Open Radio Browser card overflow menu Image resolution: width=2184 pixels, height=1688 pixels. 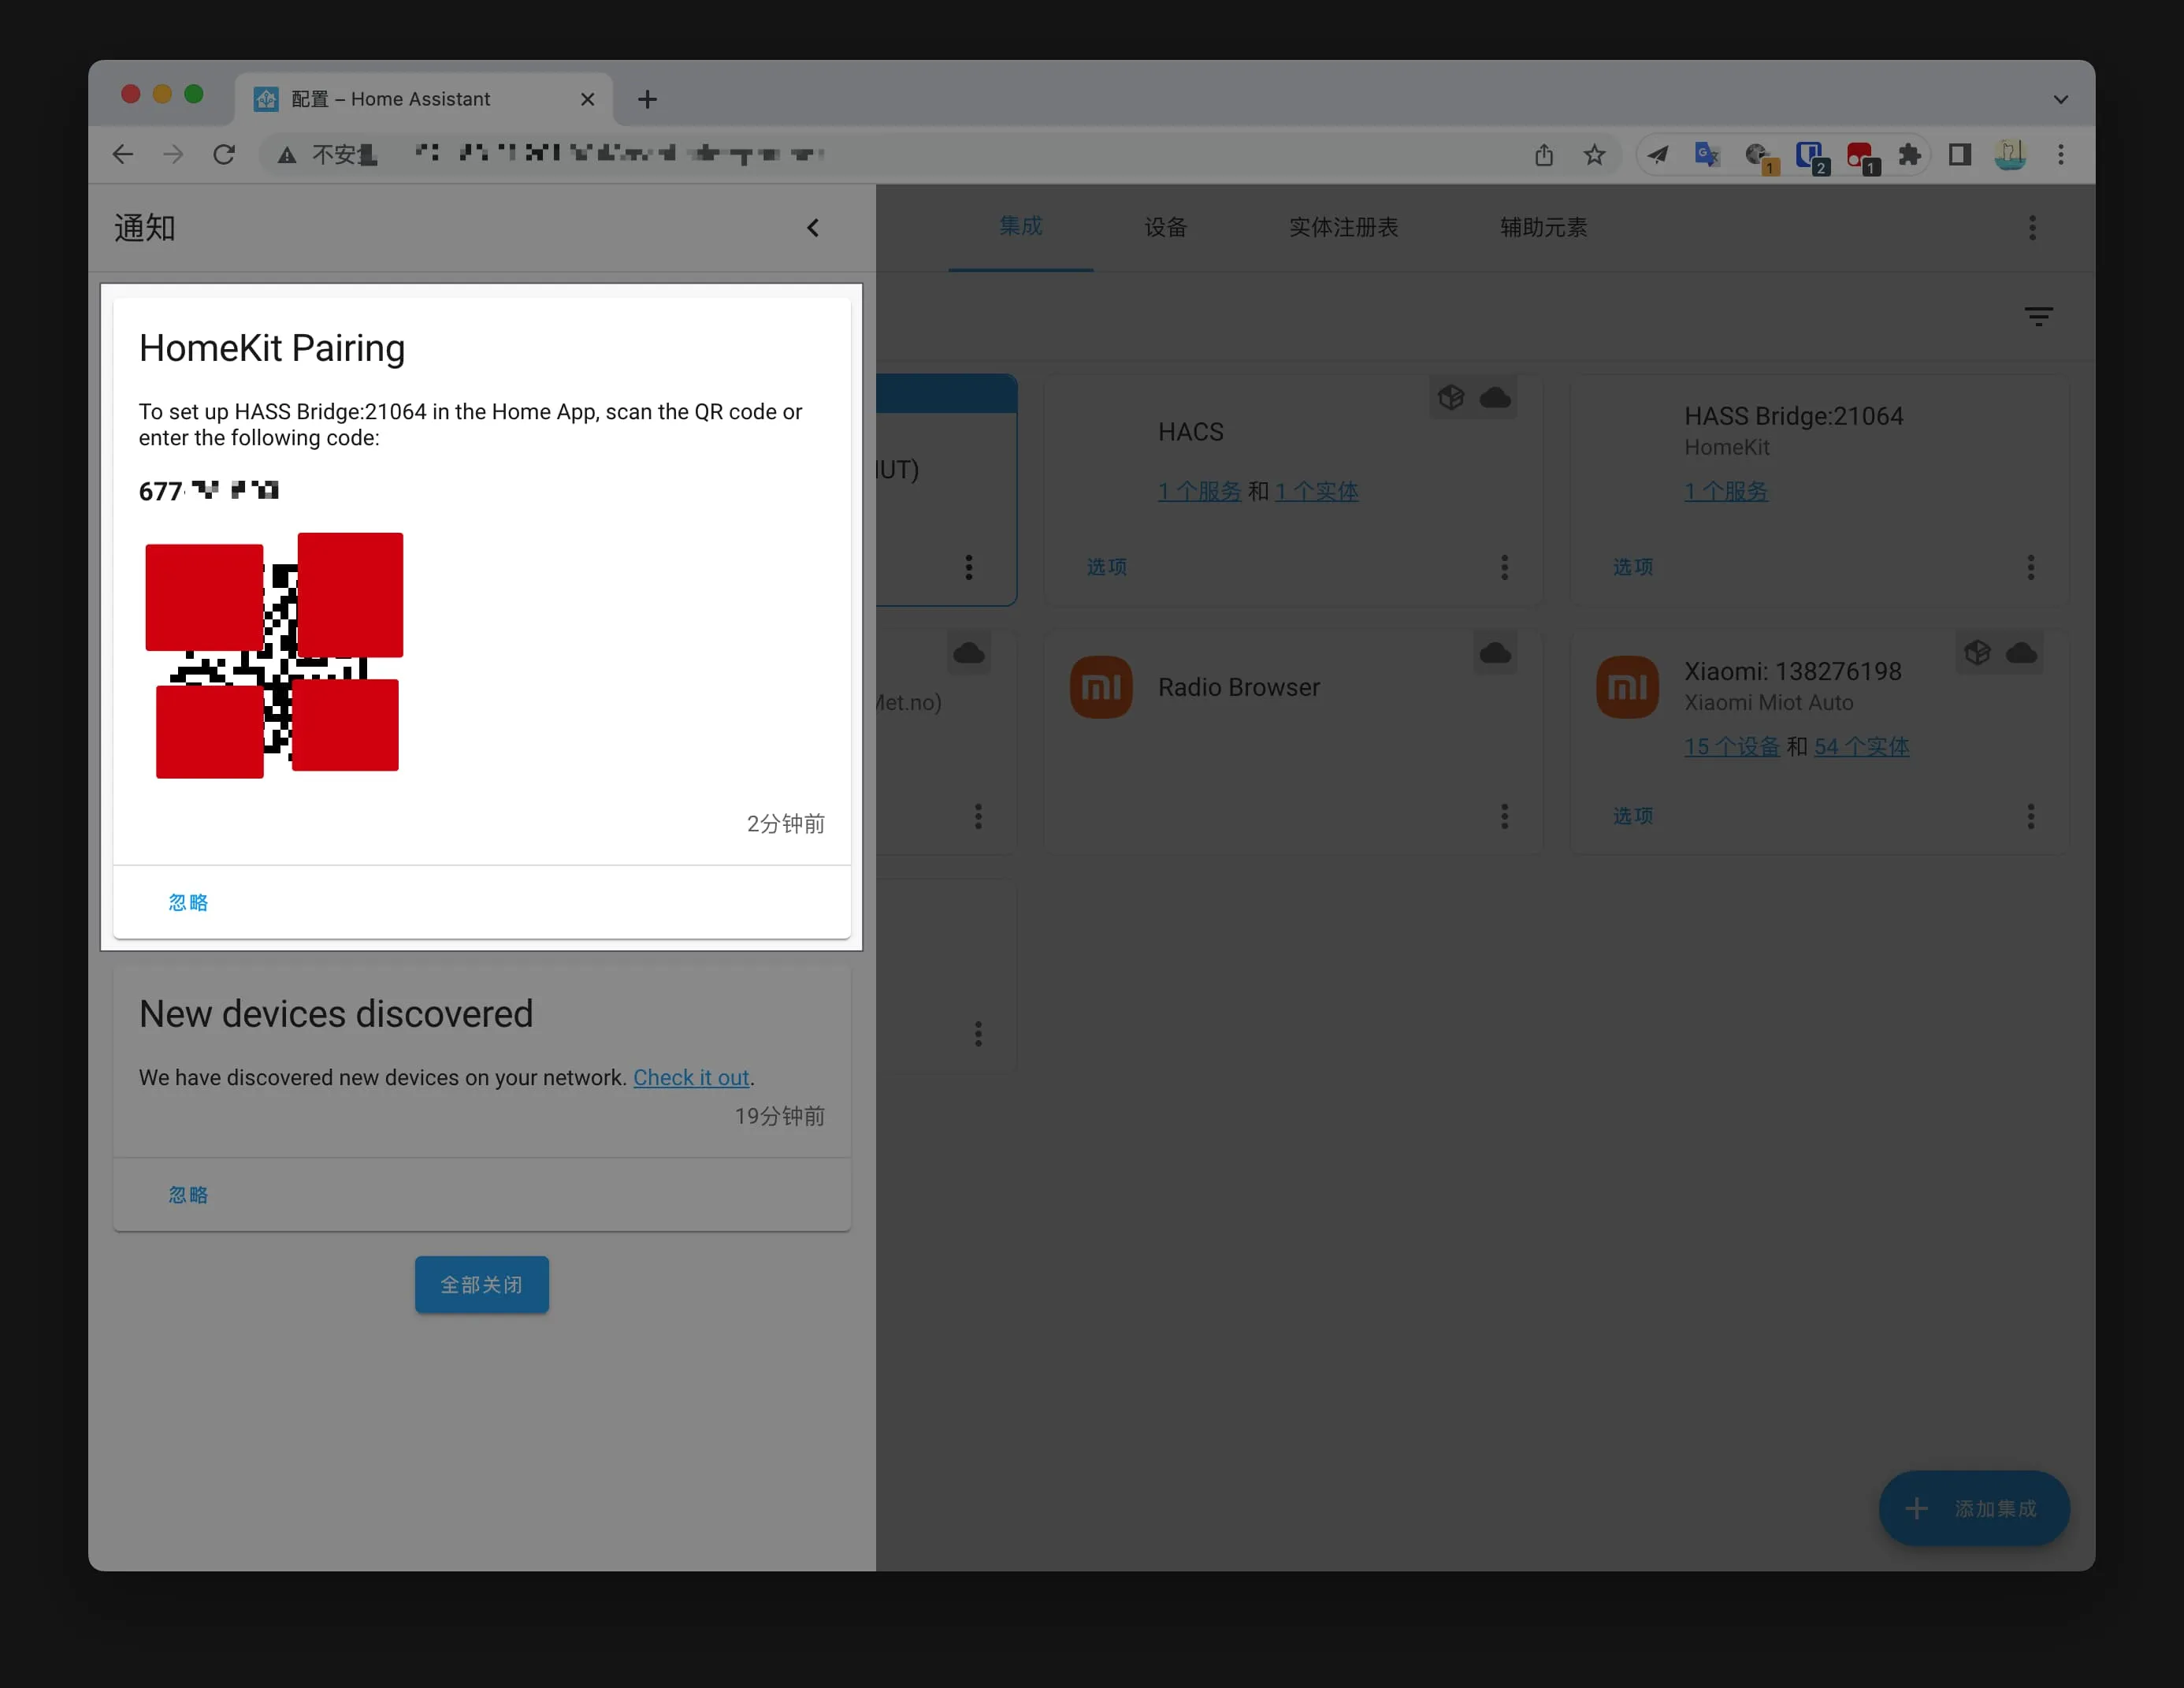coord(1504,816)
